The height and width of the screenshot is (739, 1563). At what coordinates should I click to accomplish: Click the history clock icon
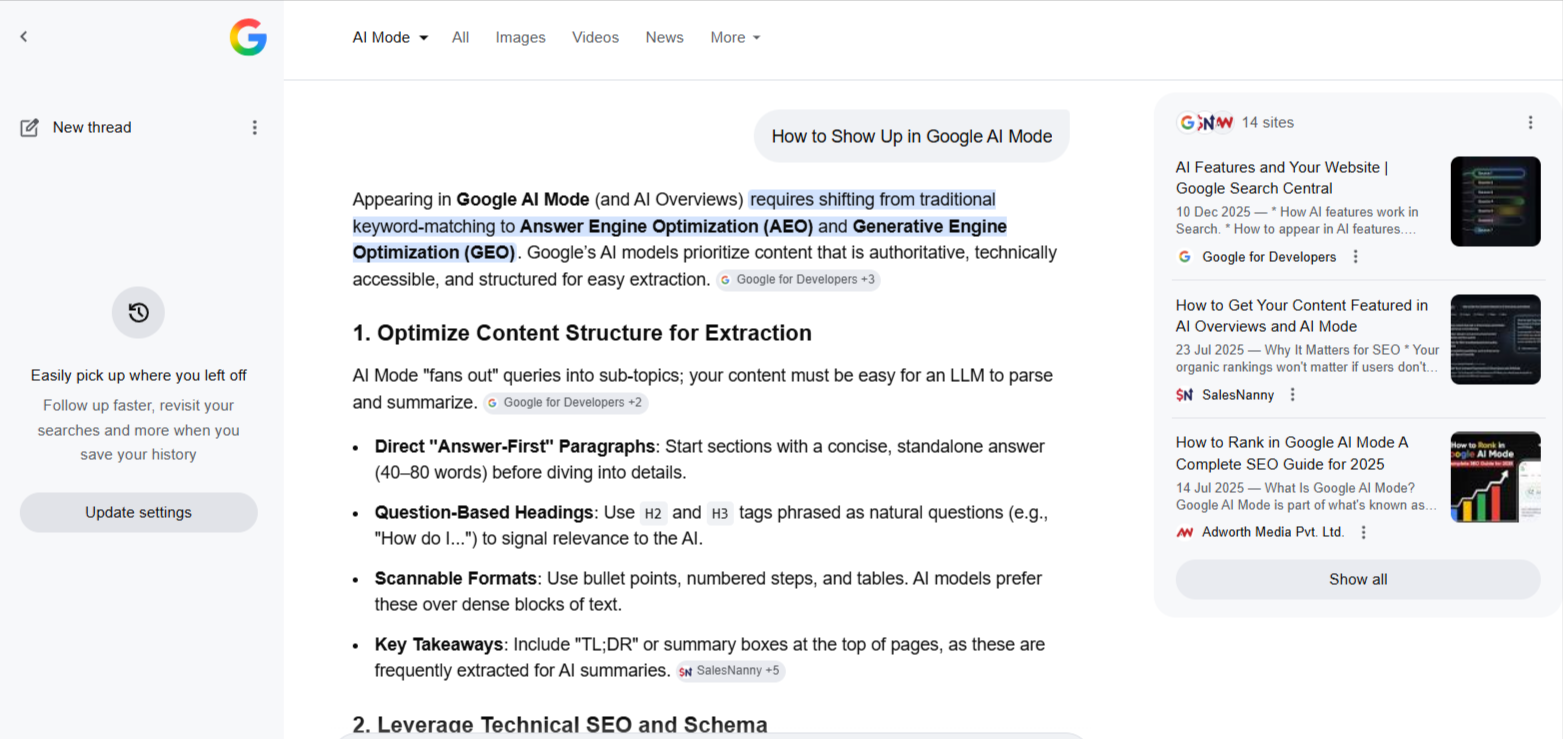pos(139,313)
